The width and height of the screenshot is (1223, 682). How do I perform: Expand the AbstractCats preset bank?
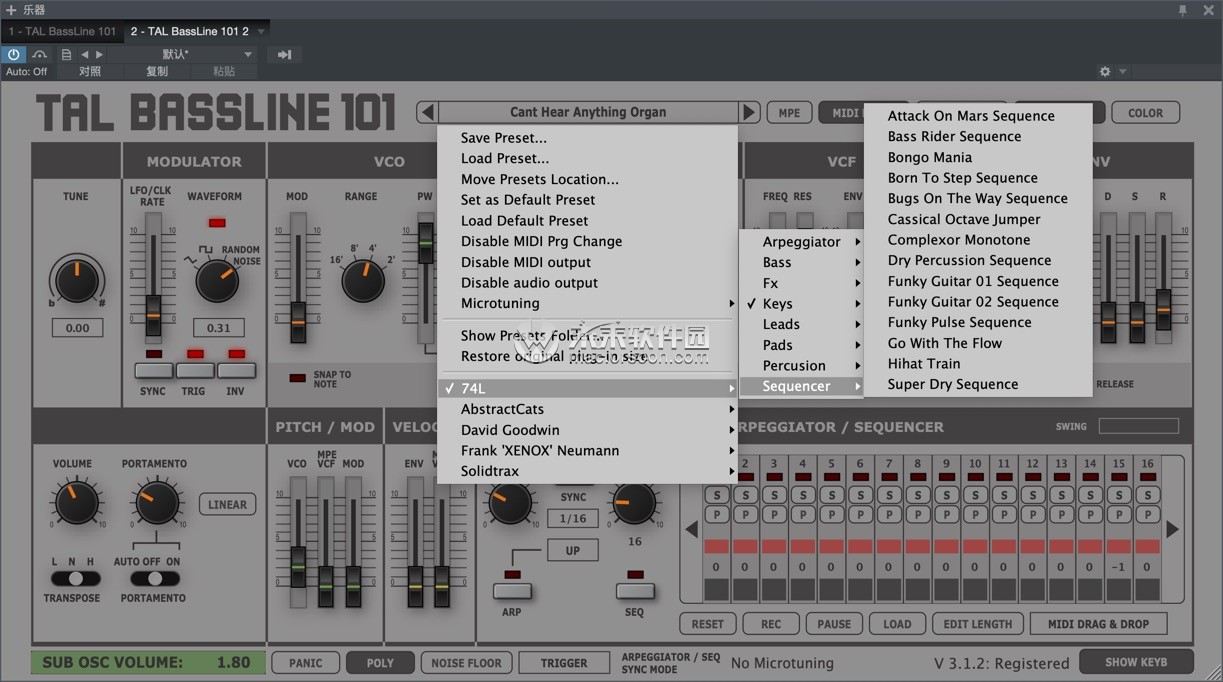pyautogui.click(x=588, y=409)
